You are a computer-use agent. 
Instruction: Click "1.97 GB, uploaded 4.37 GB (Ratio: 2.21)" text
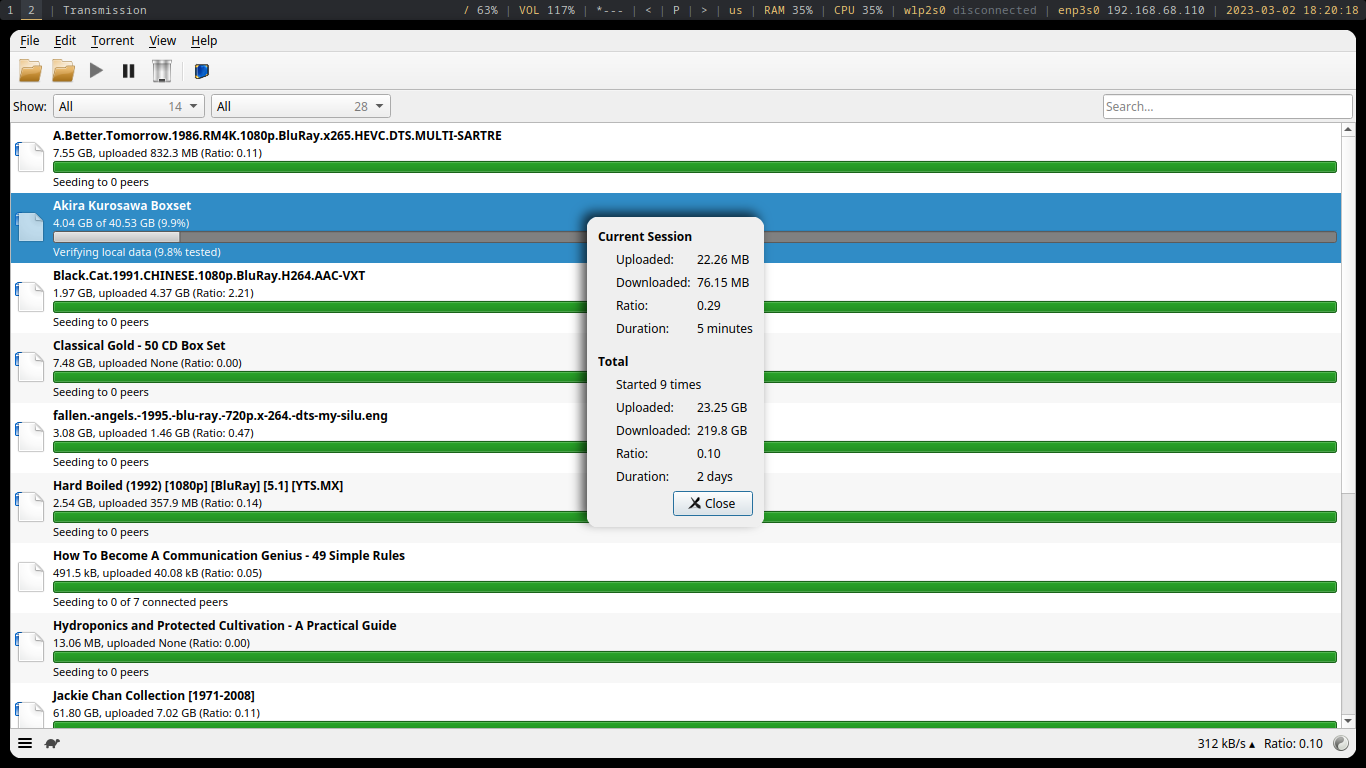pos(153,293)
